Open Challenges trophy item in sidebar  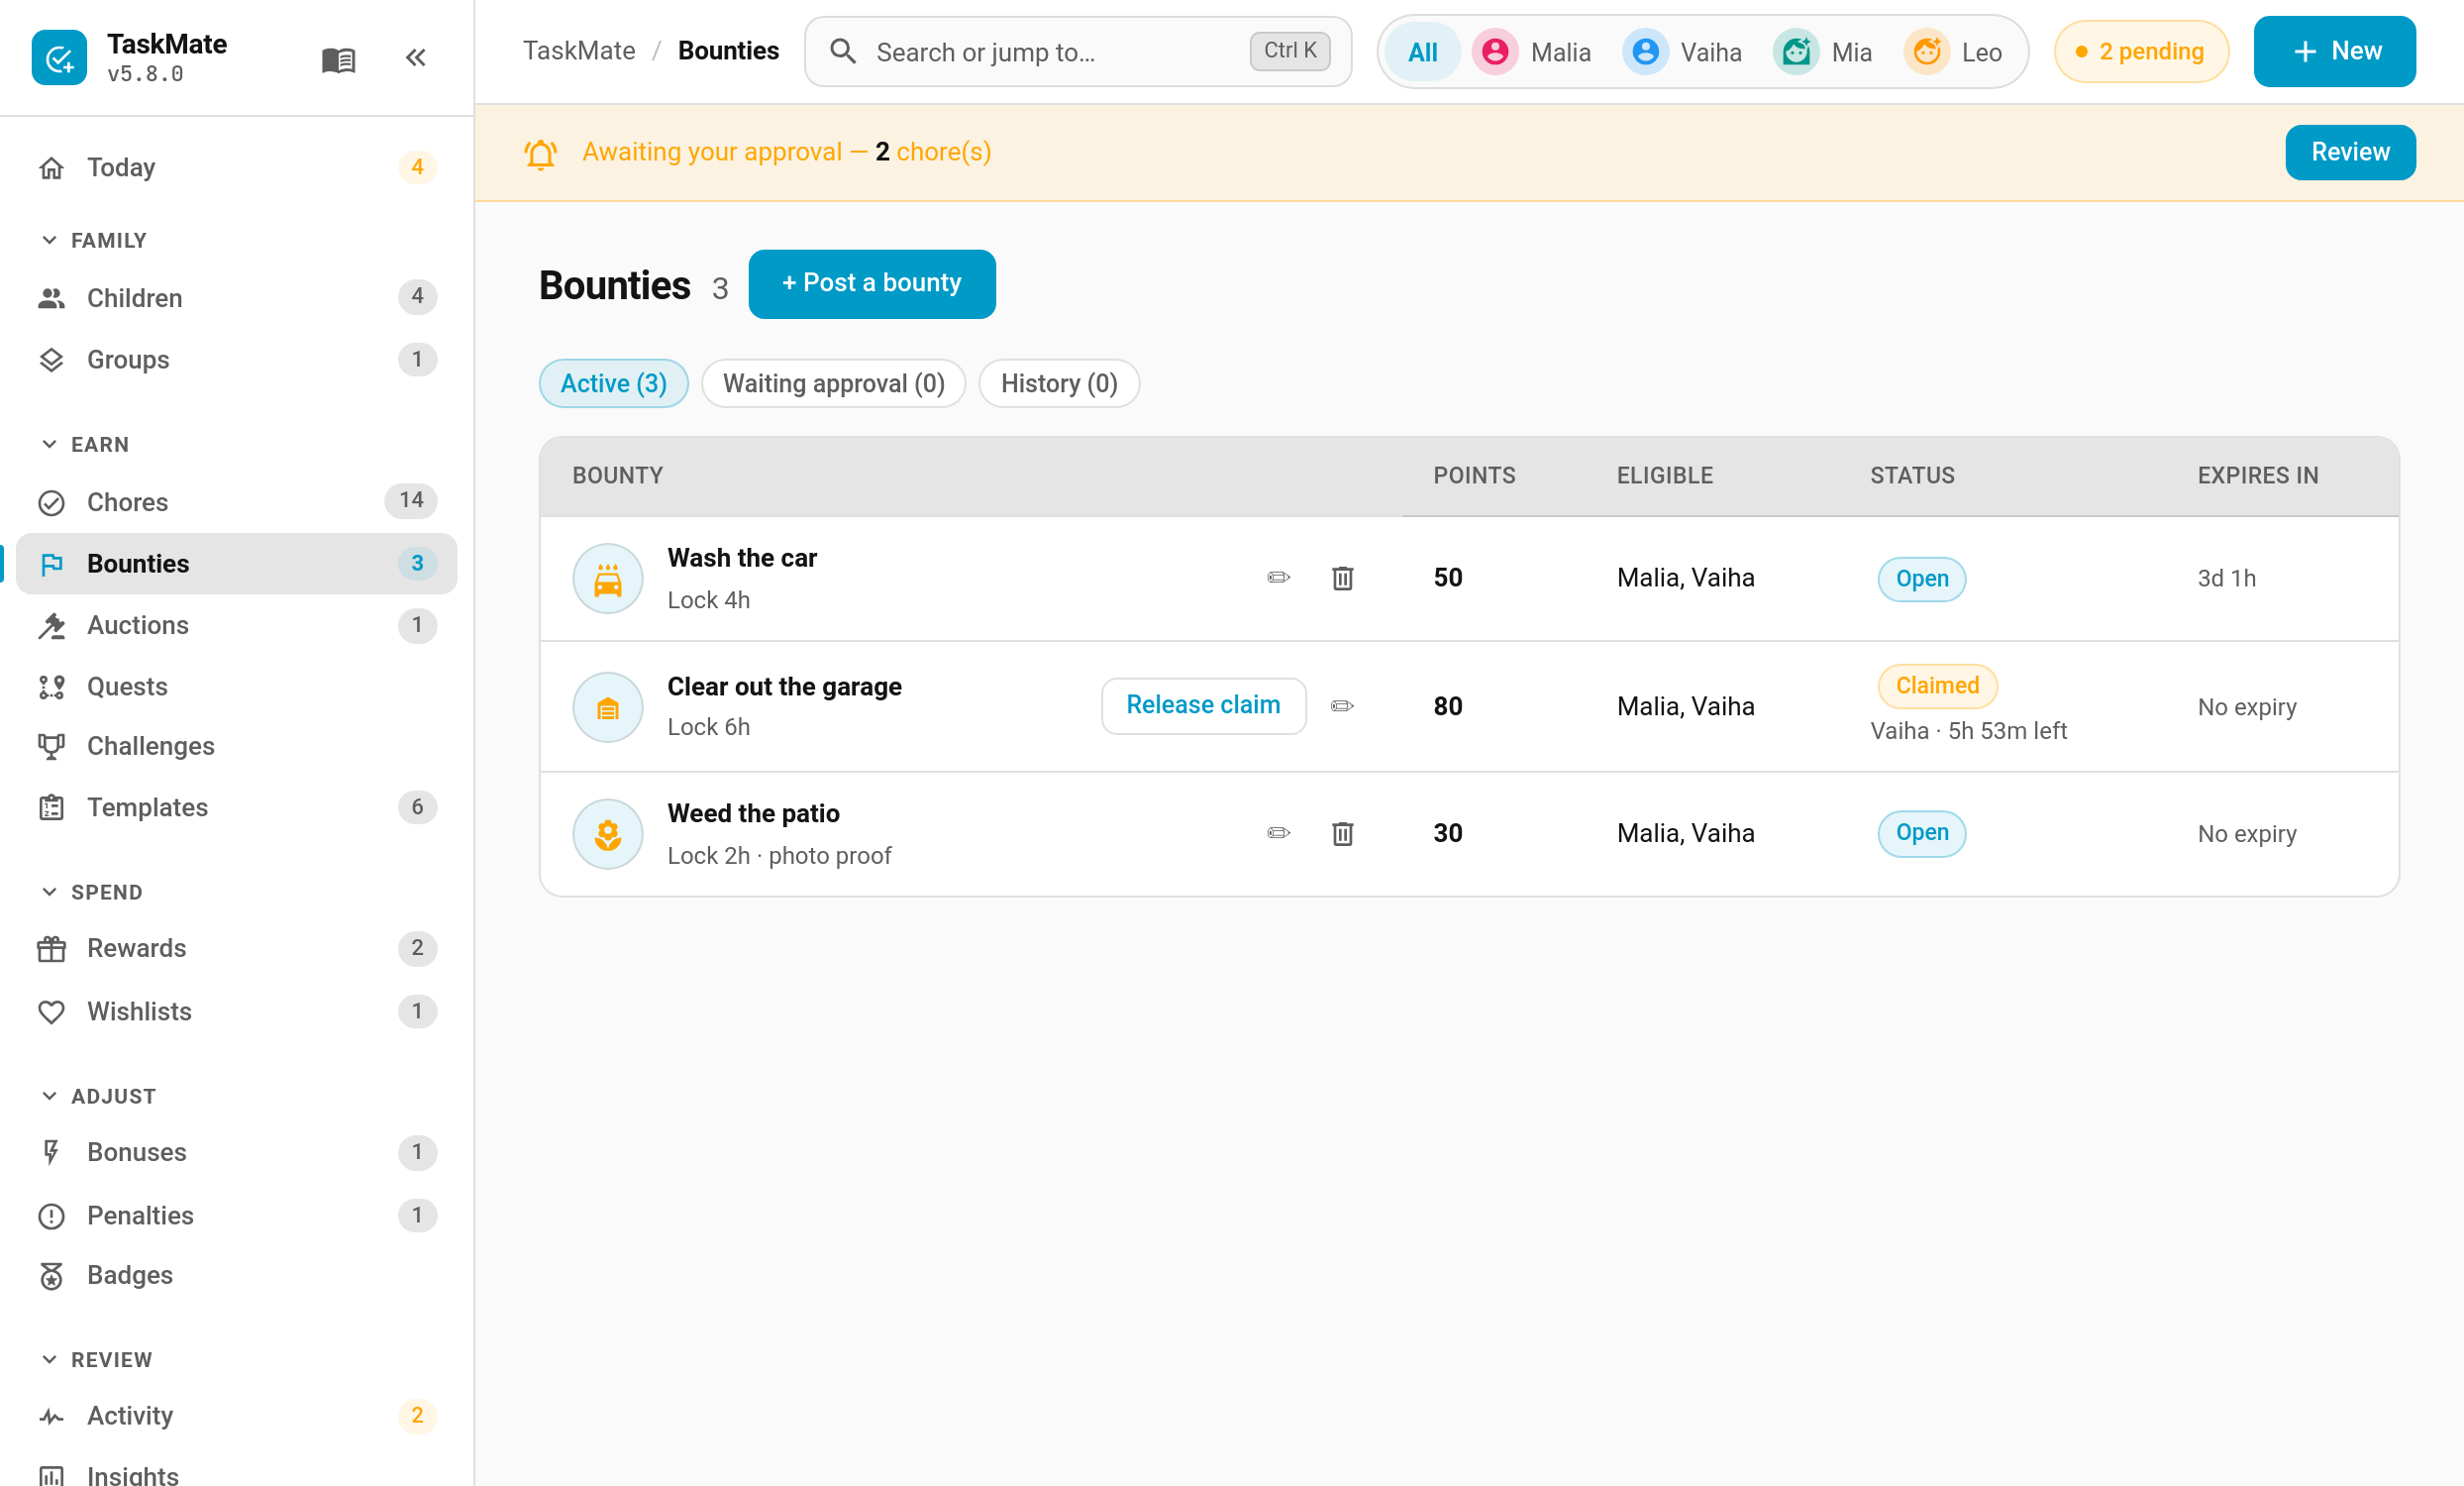coord(237,746)
